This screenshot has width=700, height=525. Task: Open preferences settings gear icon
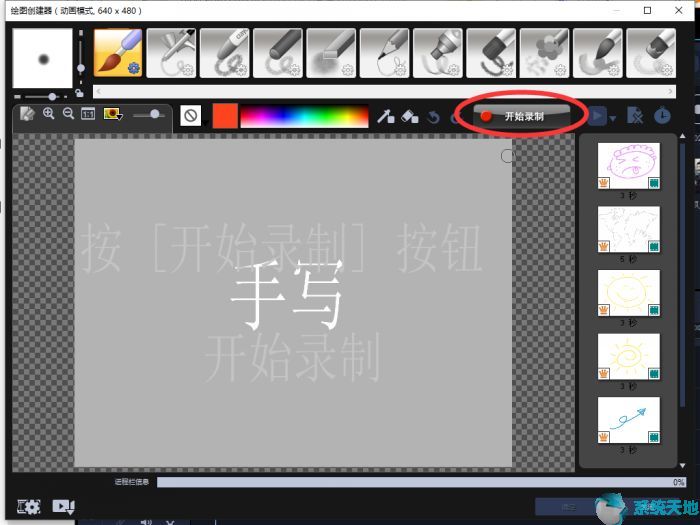click(x=29, y=506)
